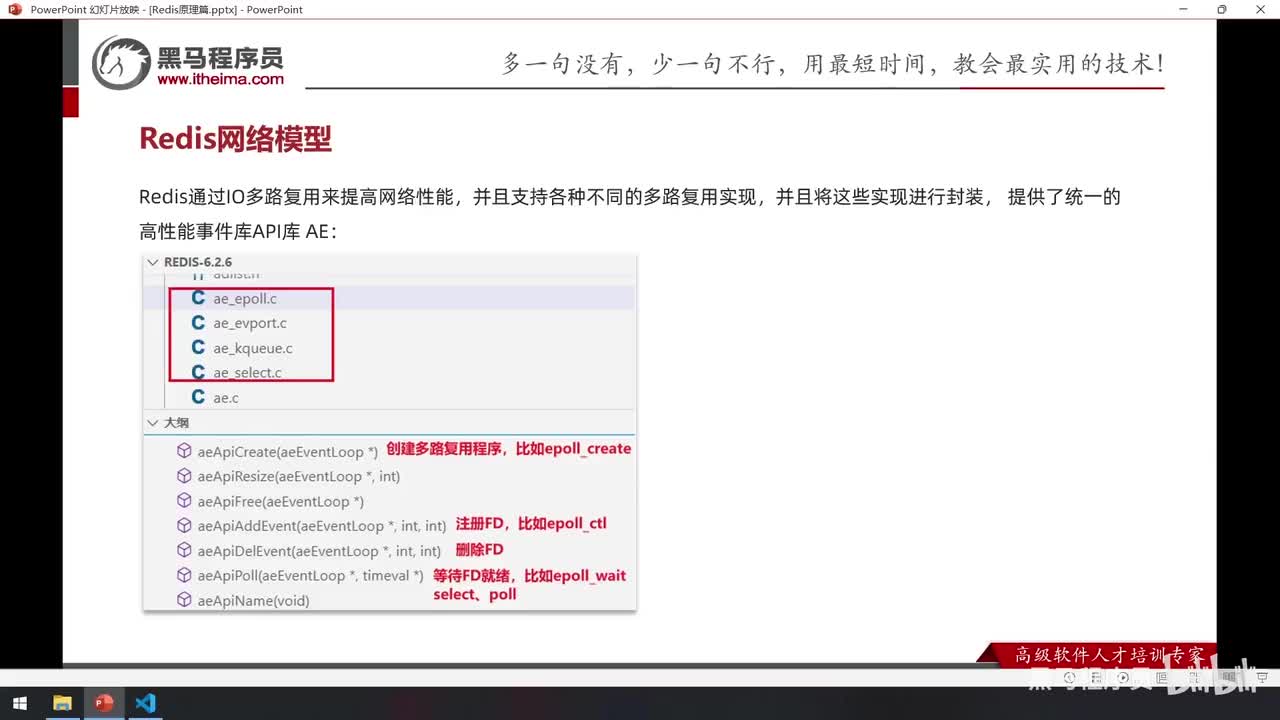
Task: Click the 大纲 section label
Action: pyautogui.click(x=176, y=423)
